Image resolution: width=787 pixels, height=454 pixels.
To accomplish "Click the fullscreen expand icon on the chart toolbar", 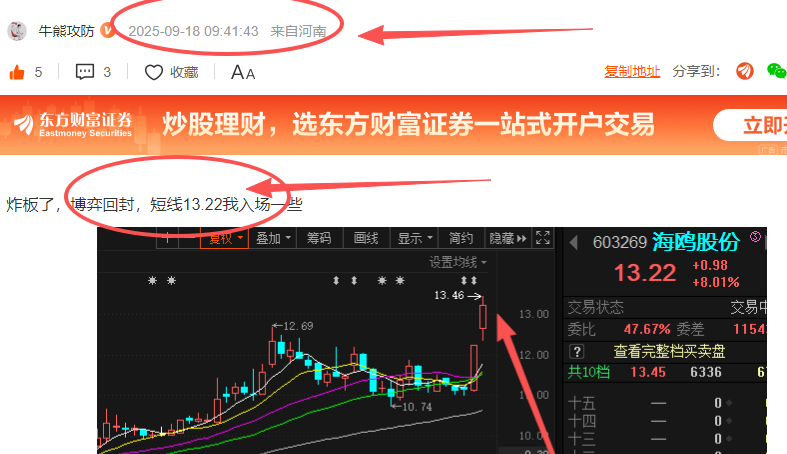I will [543, 238].
